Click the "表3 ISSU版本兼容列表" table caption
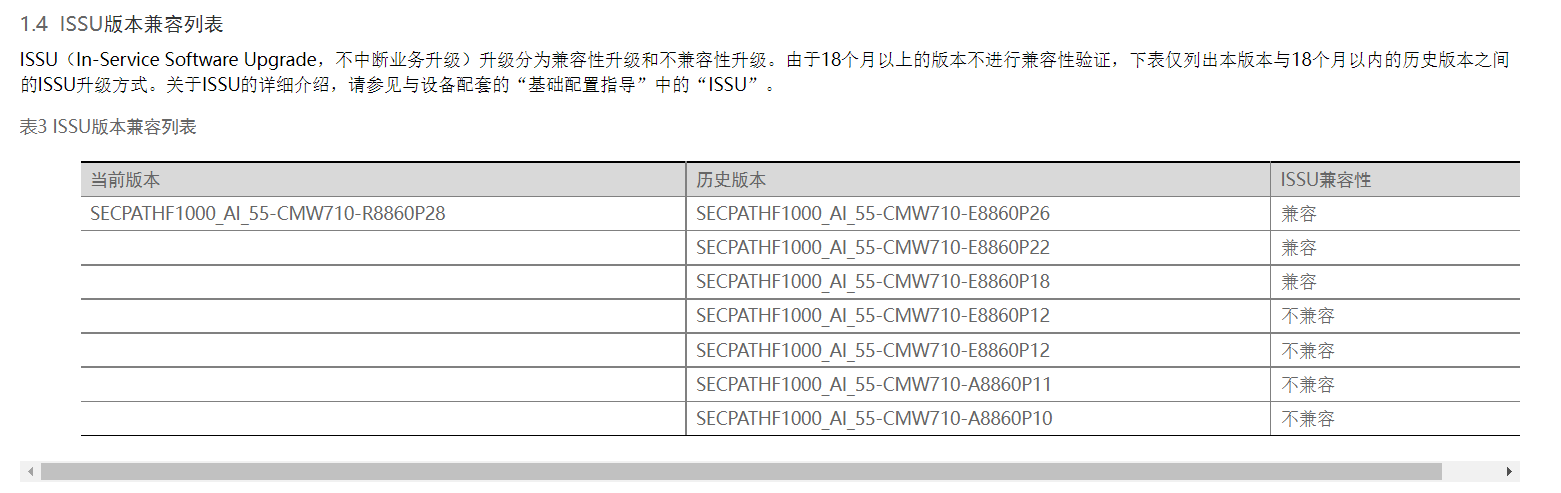This screenshot has width=1561, height=493. pos(108,127)
